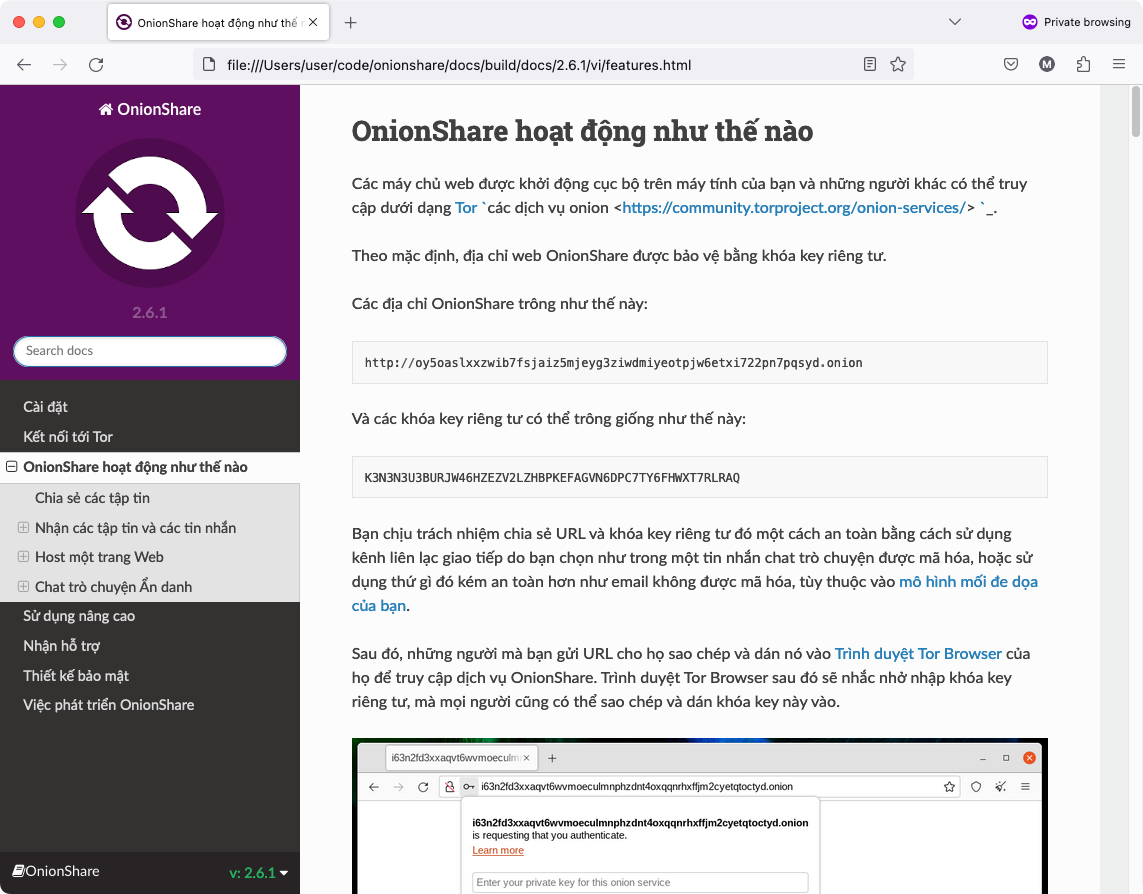Click the back navigation arrow in Firefox
The height and width of the screenshot is (894, 1143).
24,63
